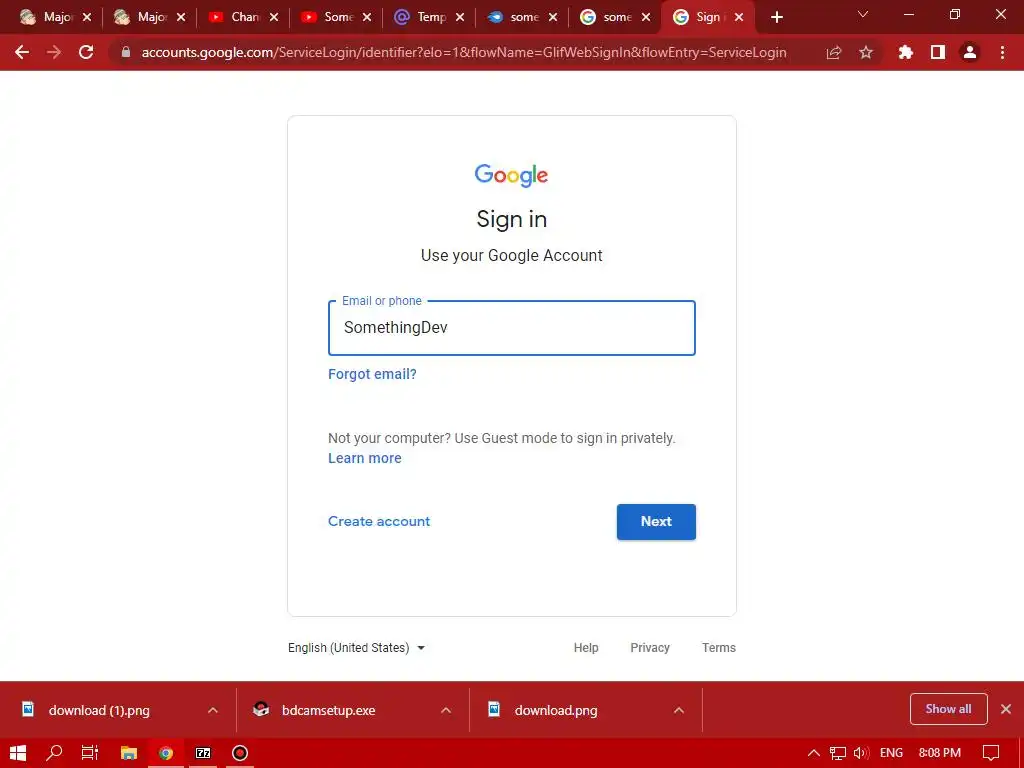Click the Email or phone field

pos(511,328)
